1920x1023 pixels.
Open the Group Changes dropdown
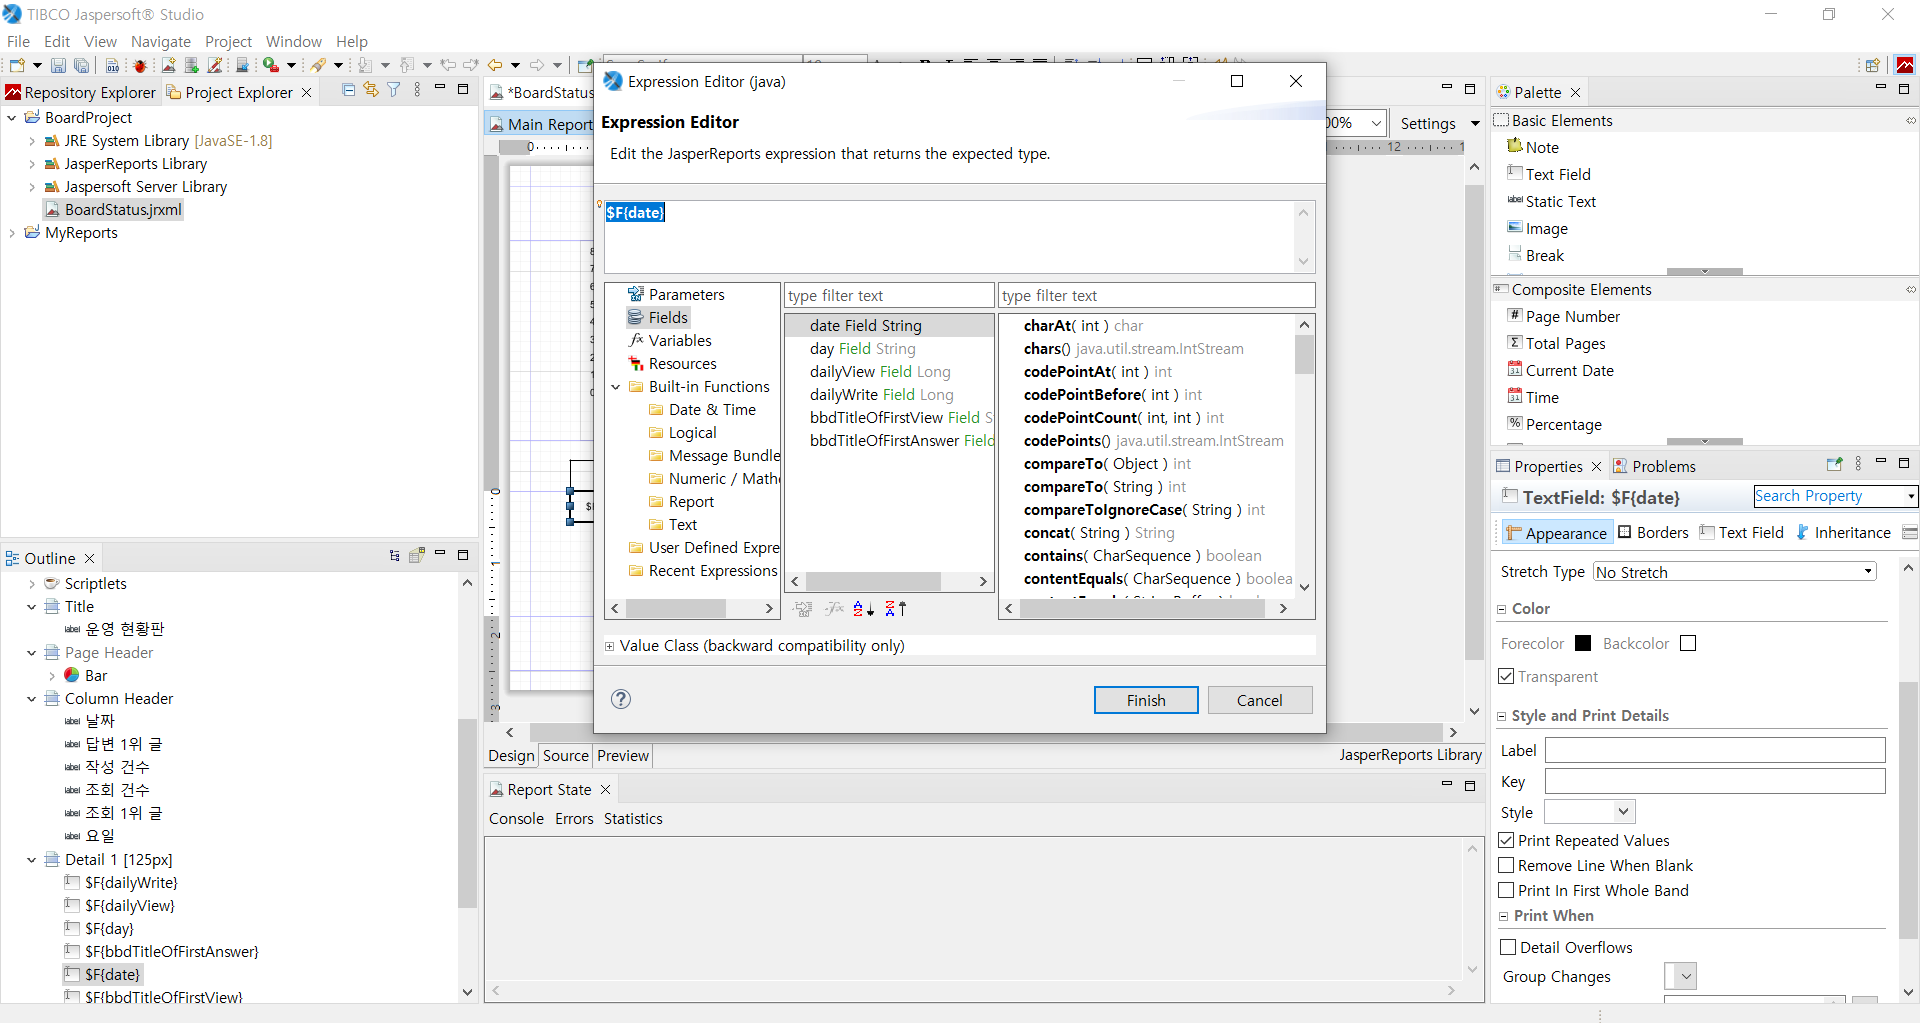pyautogui.click(x=1681, y=976)
